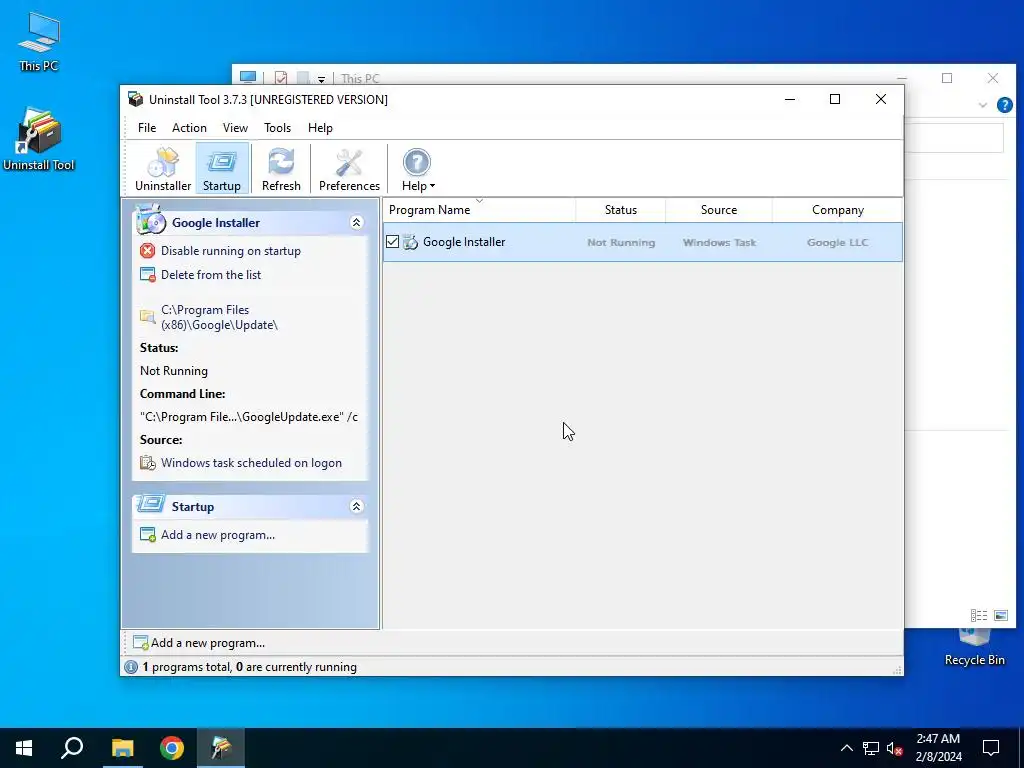Click the Not Running status cell

pos(620,242)
